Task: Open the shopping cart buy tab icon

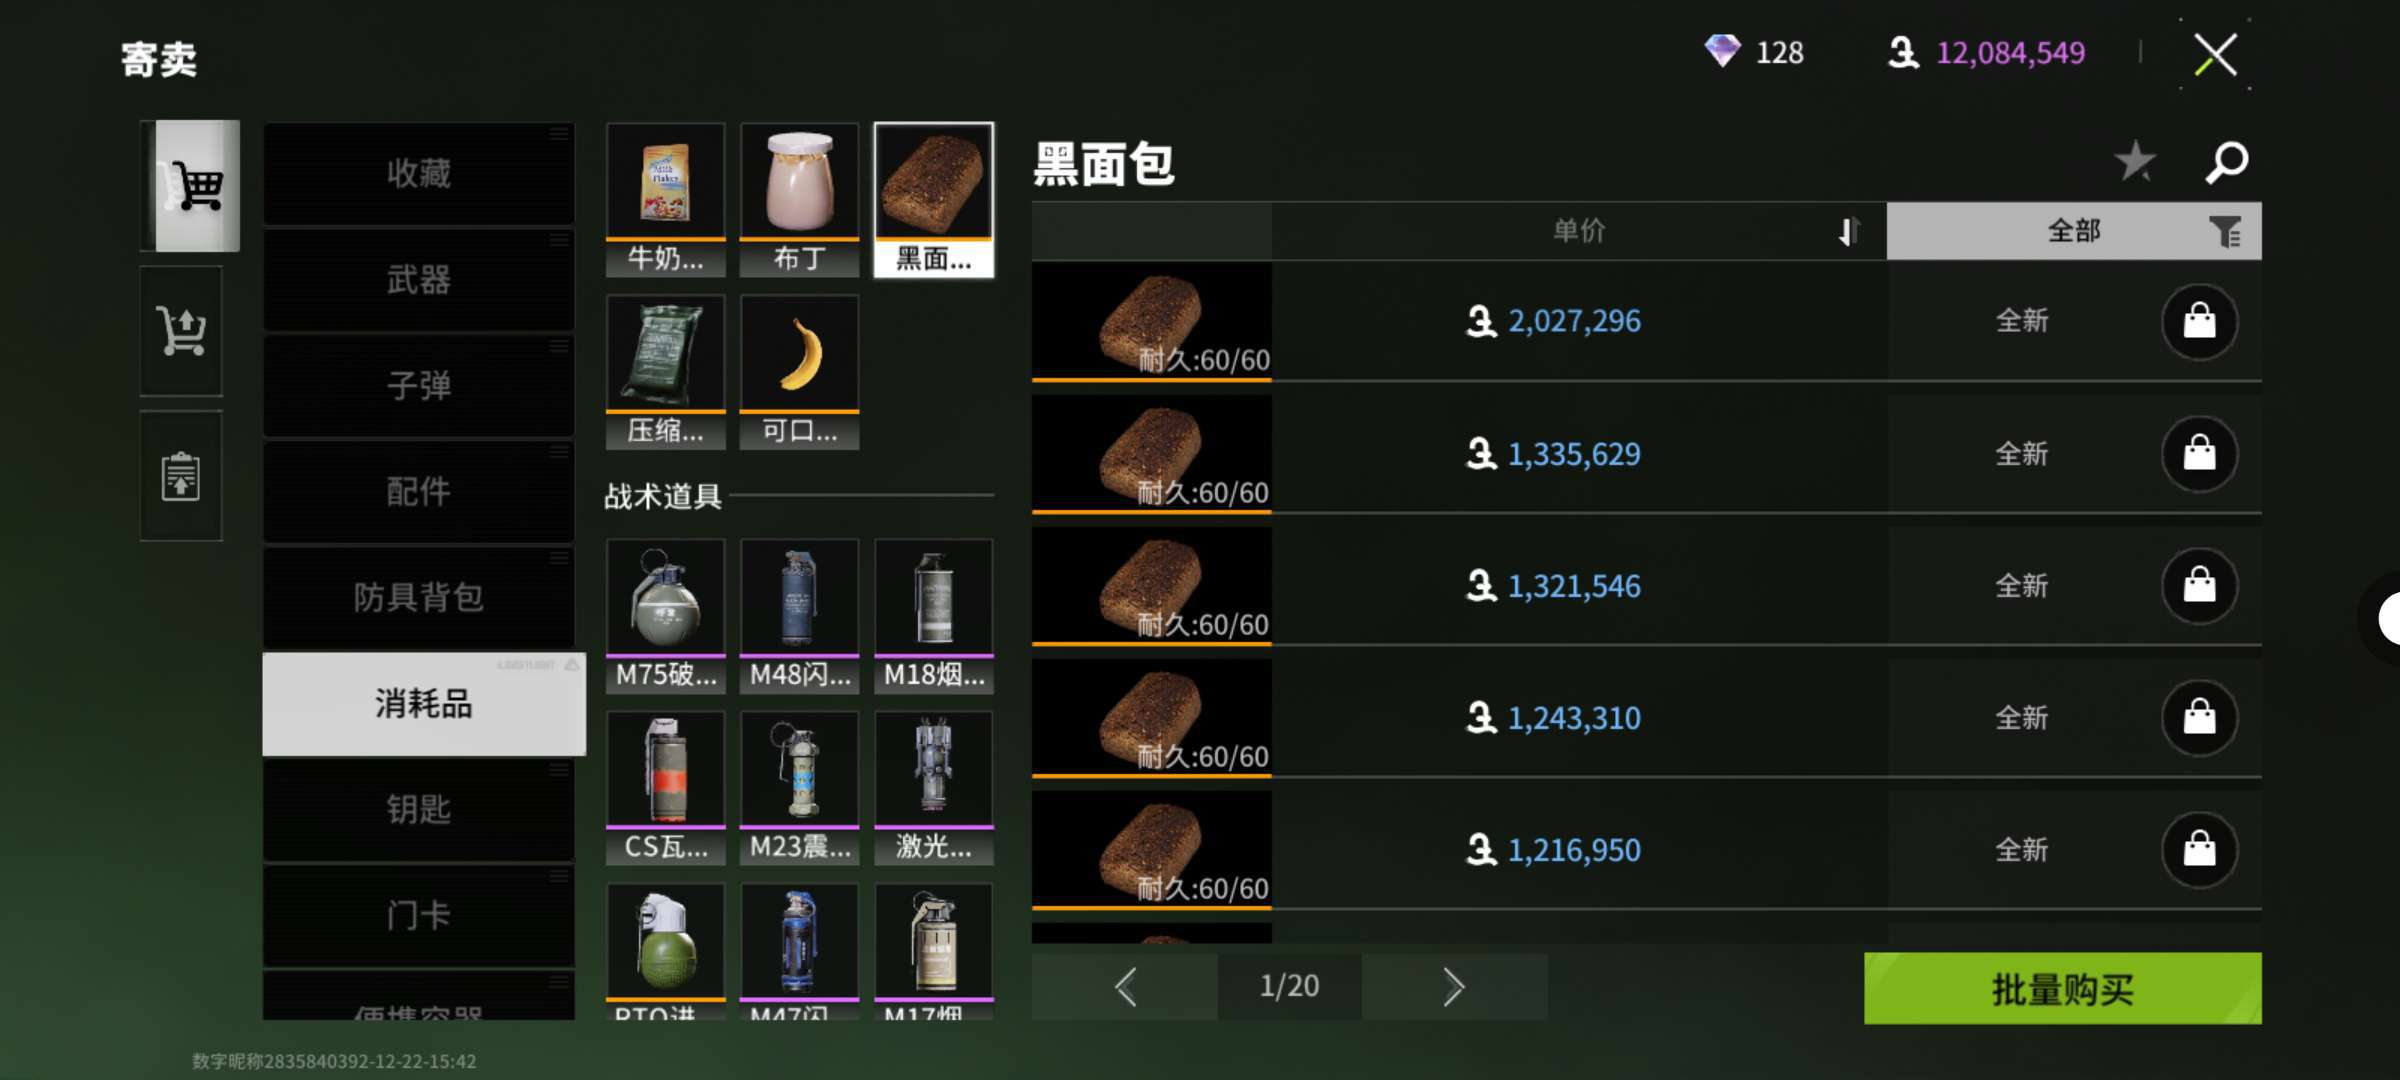Action: click(190, 185)
